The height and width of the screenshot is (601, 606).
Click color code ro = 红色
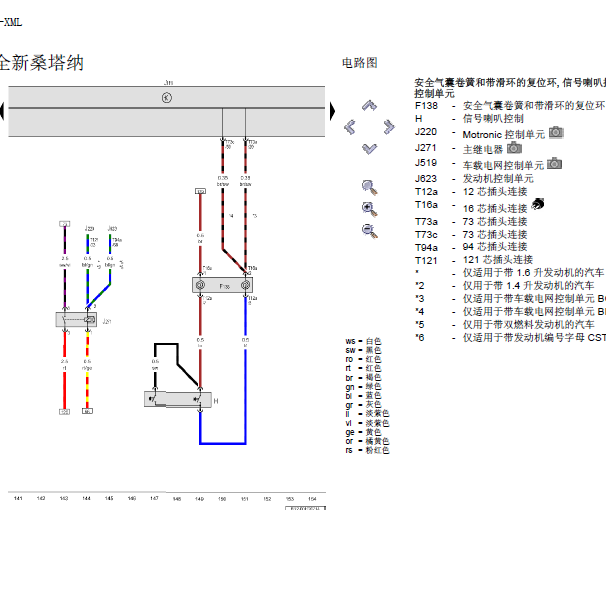(x=363, y=359)
